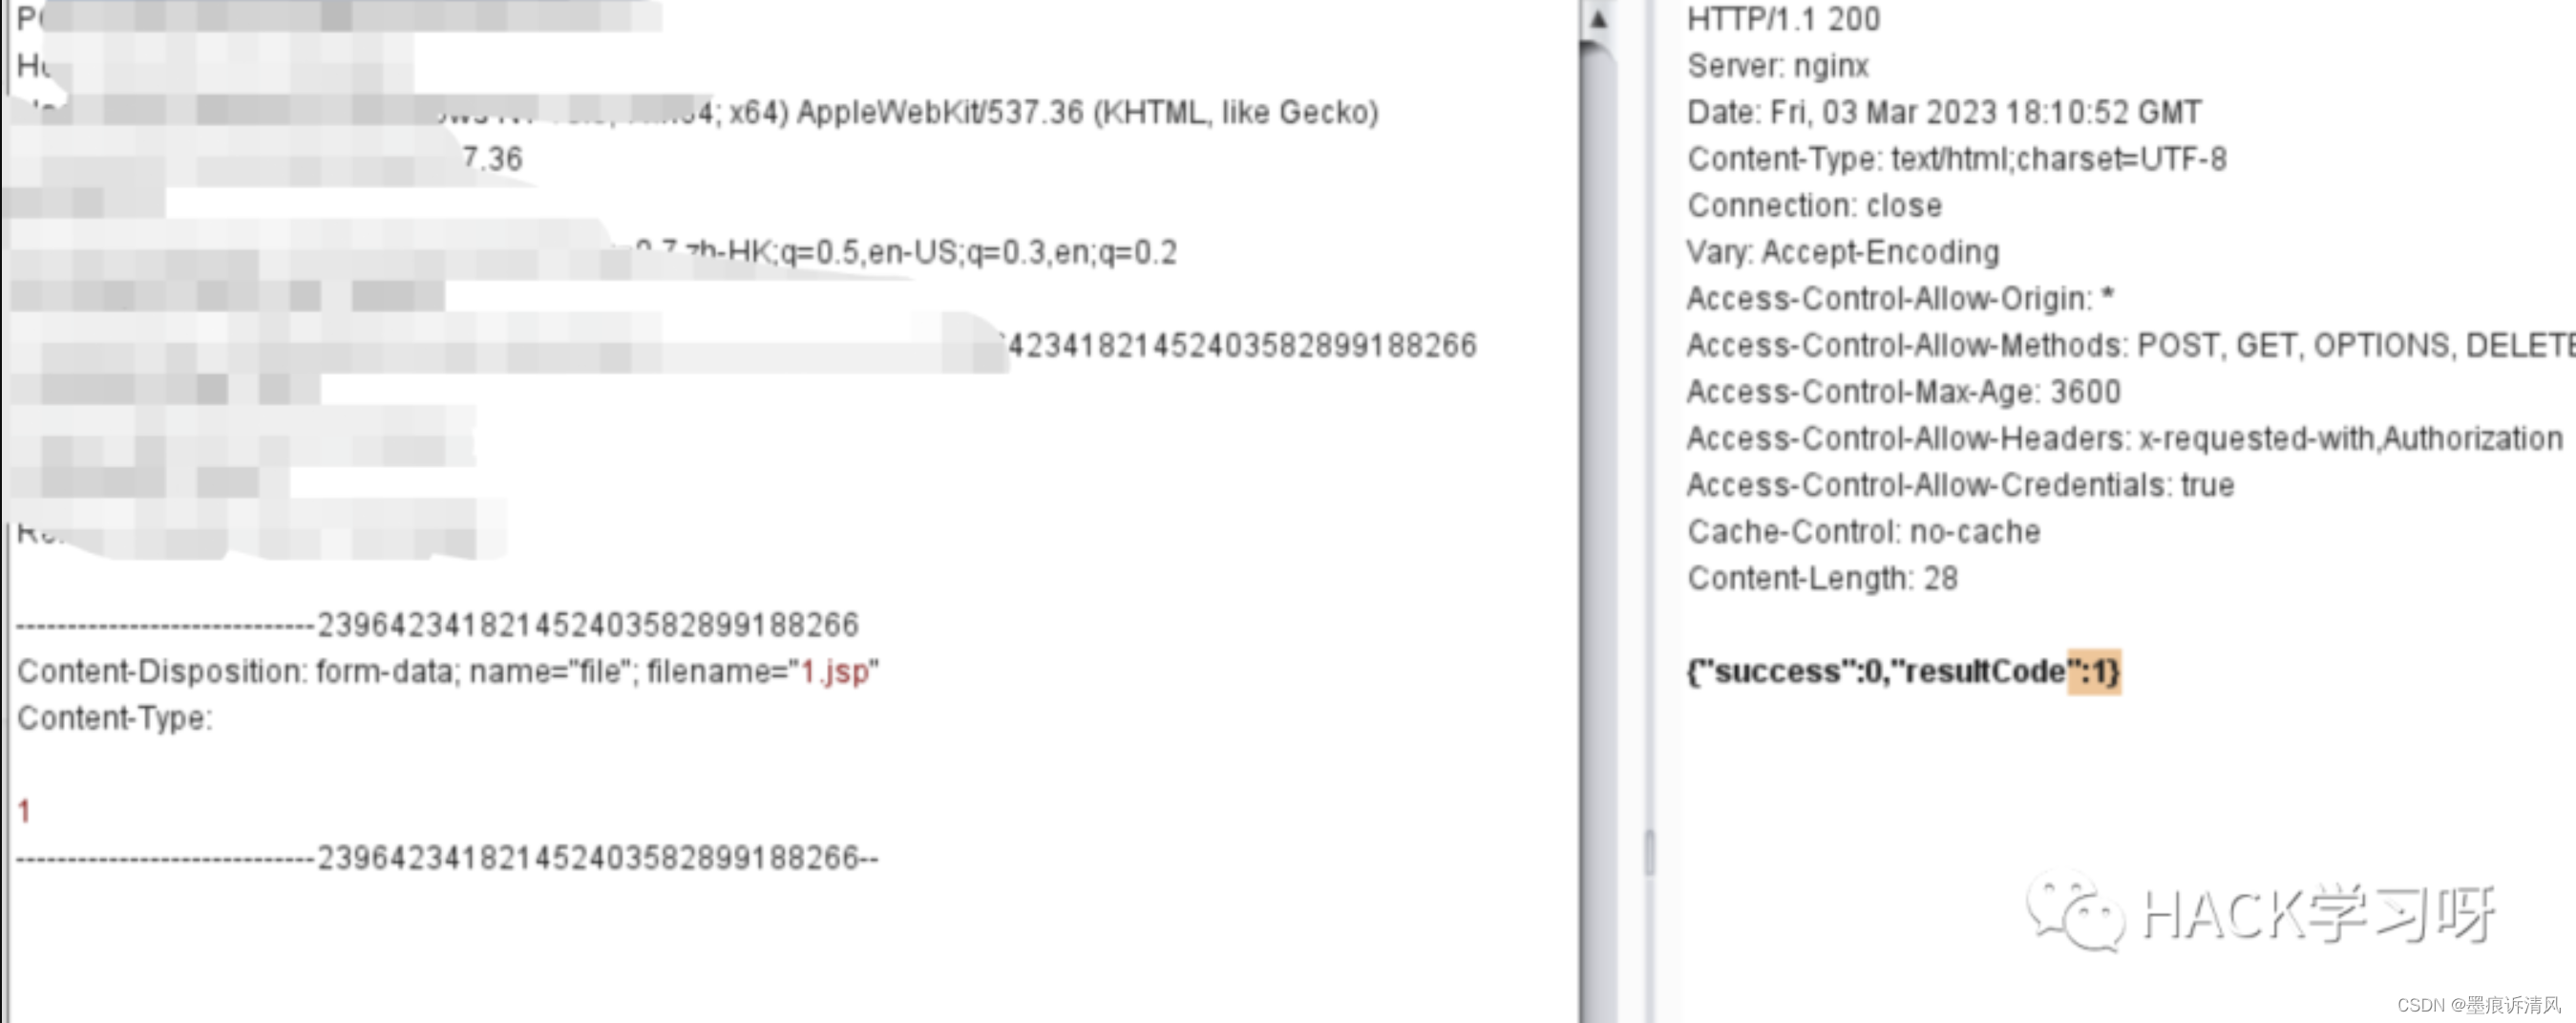Click the filename value 1.jsp
2576x1023 pixels.
pos(835,671)
